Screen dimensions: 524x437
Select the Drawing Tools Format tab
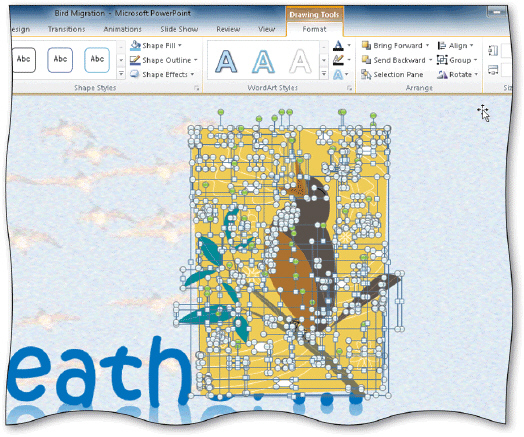pos(314,29)
